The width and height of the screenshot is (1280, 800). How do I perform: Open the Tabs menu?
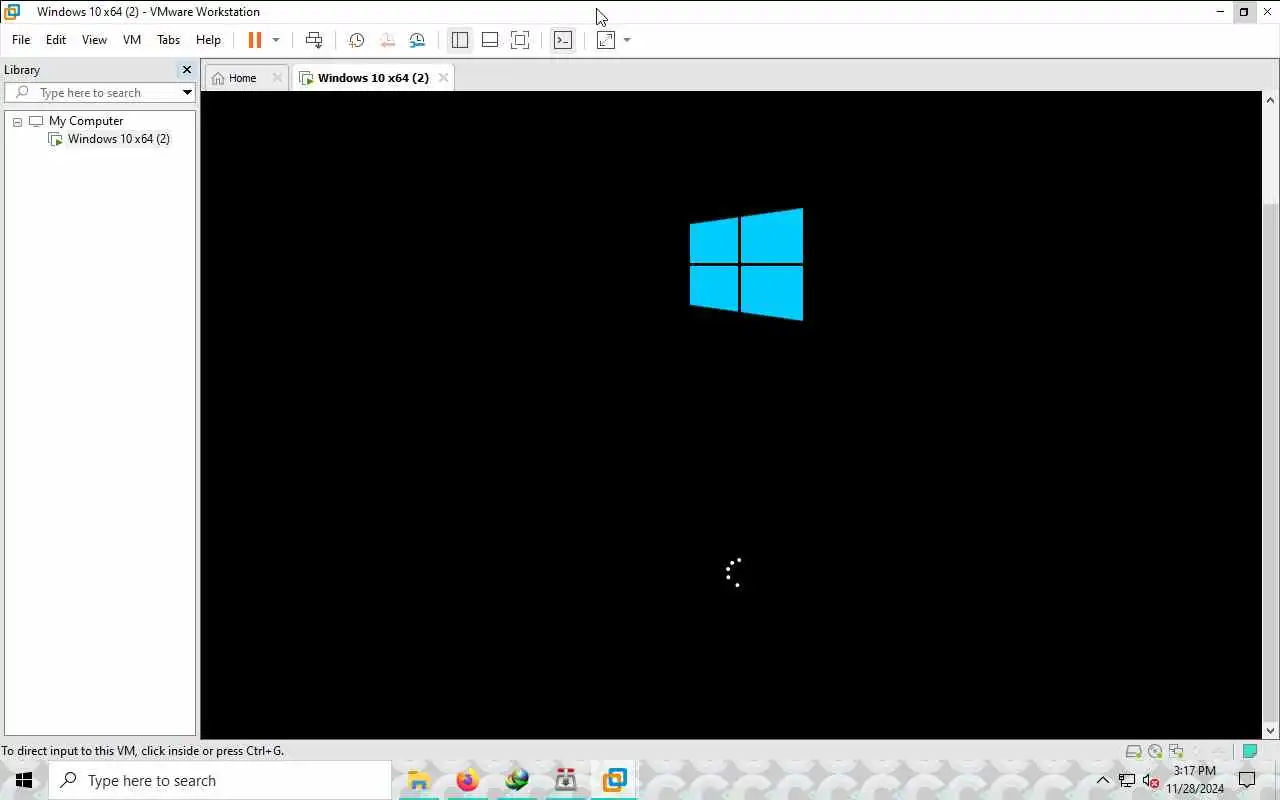(x=169, y=40)
